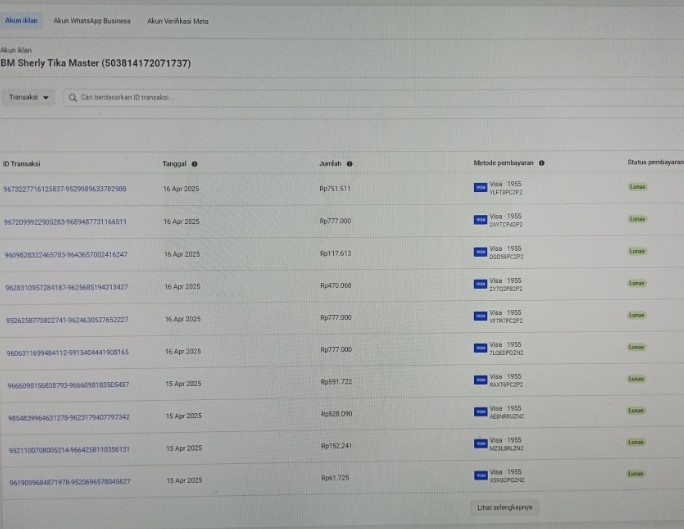The width and height of the screenshot is (684, 529).
Task: Switch to the Akun WhatsApp Business tab
Action: click(x=92, y=20)
